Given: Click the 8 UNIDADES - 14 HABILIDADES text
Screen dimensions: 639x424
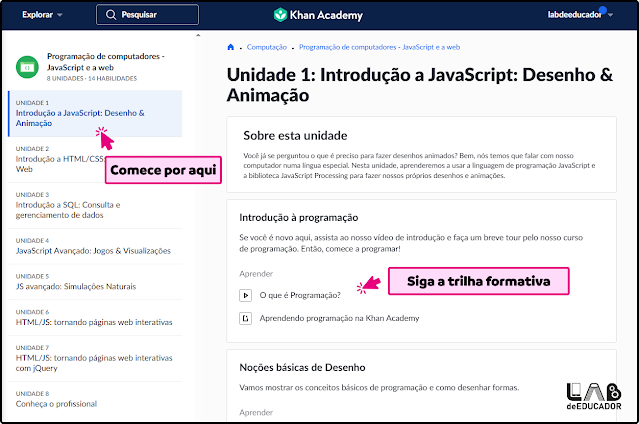Looking at the screenshot, I should click(x=92, y=78).
